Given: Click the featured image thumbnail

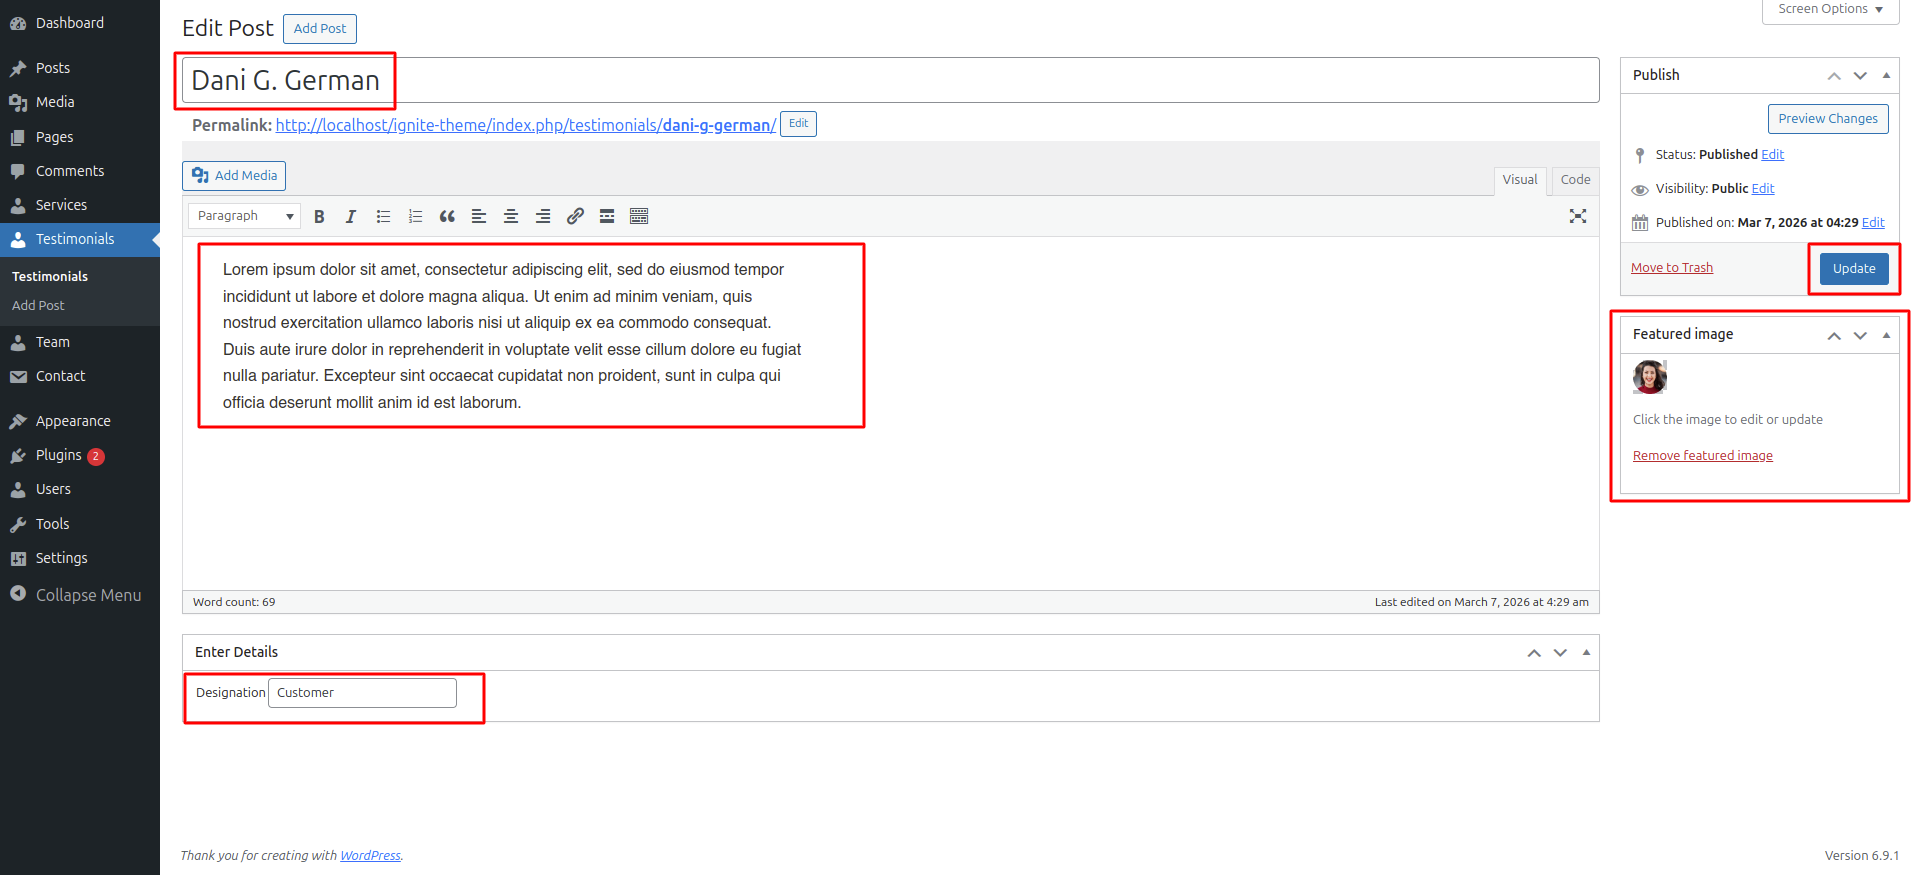Looking at the screenshot, I should [1650, 377].
